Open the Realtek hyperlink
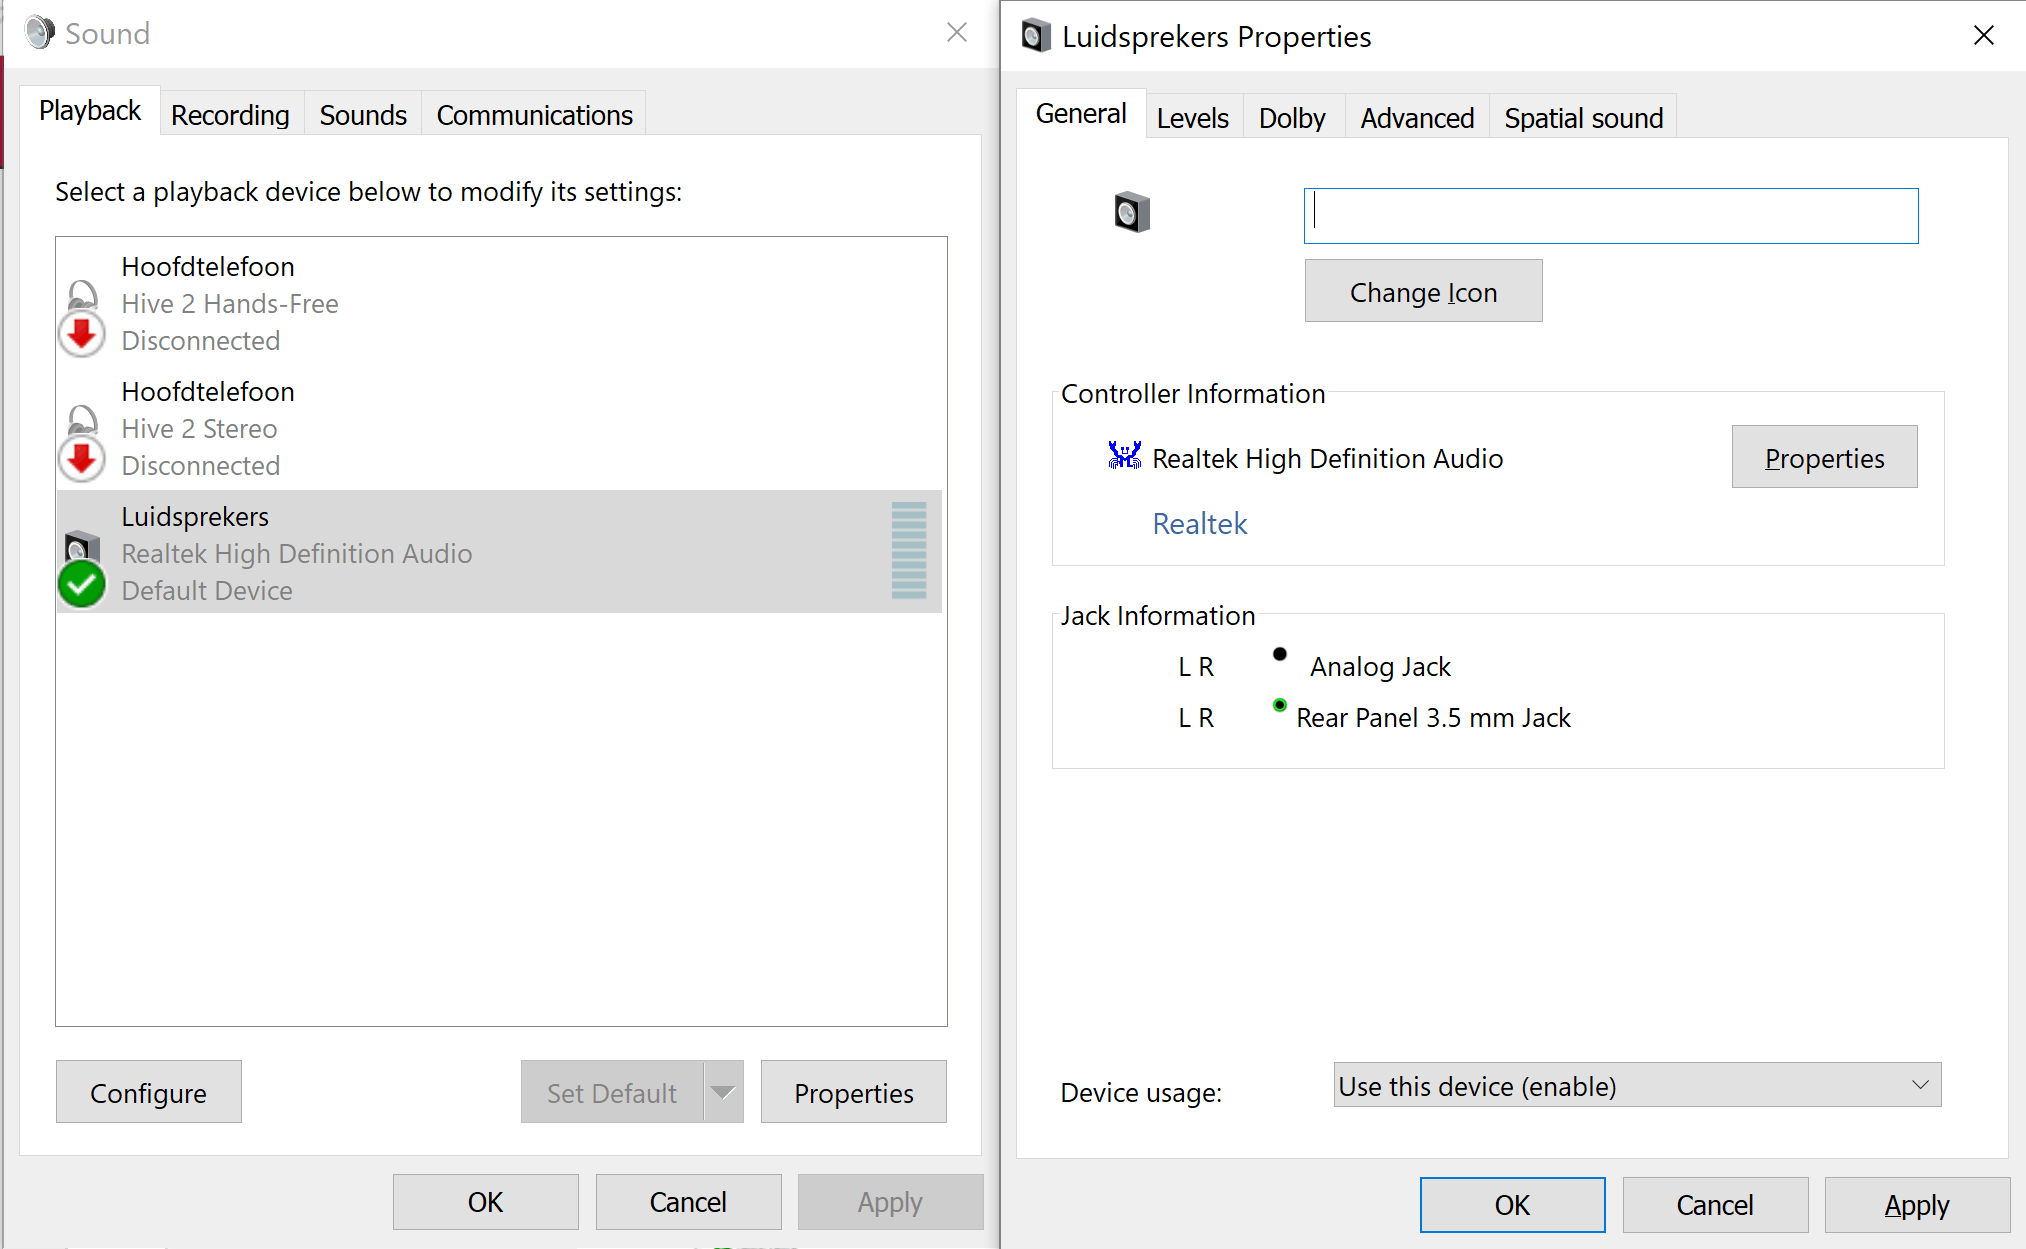 tap(1199, 524)
